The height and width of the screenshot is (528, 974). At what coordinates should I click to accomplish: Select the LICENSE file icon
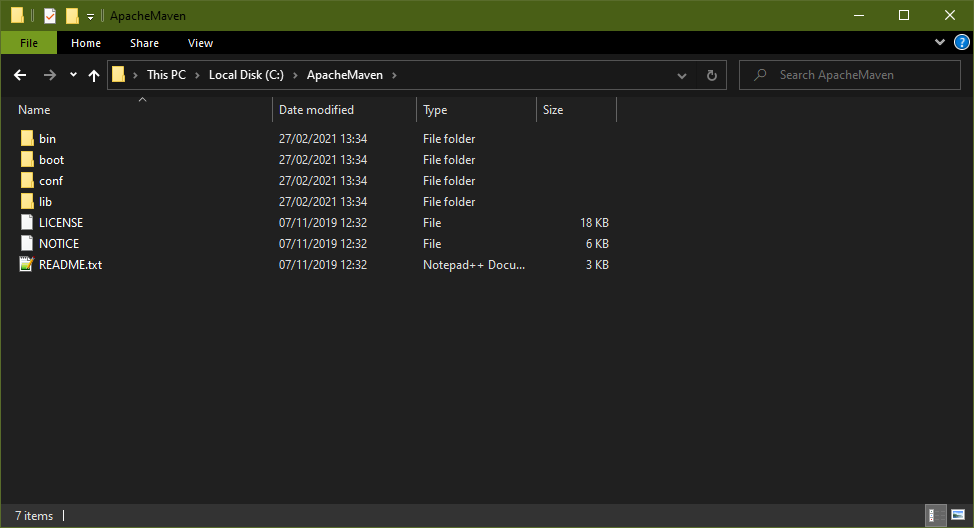click(27, 222)
